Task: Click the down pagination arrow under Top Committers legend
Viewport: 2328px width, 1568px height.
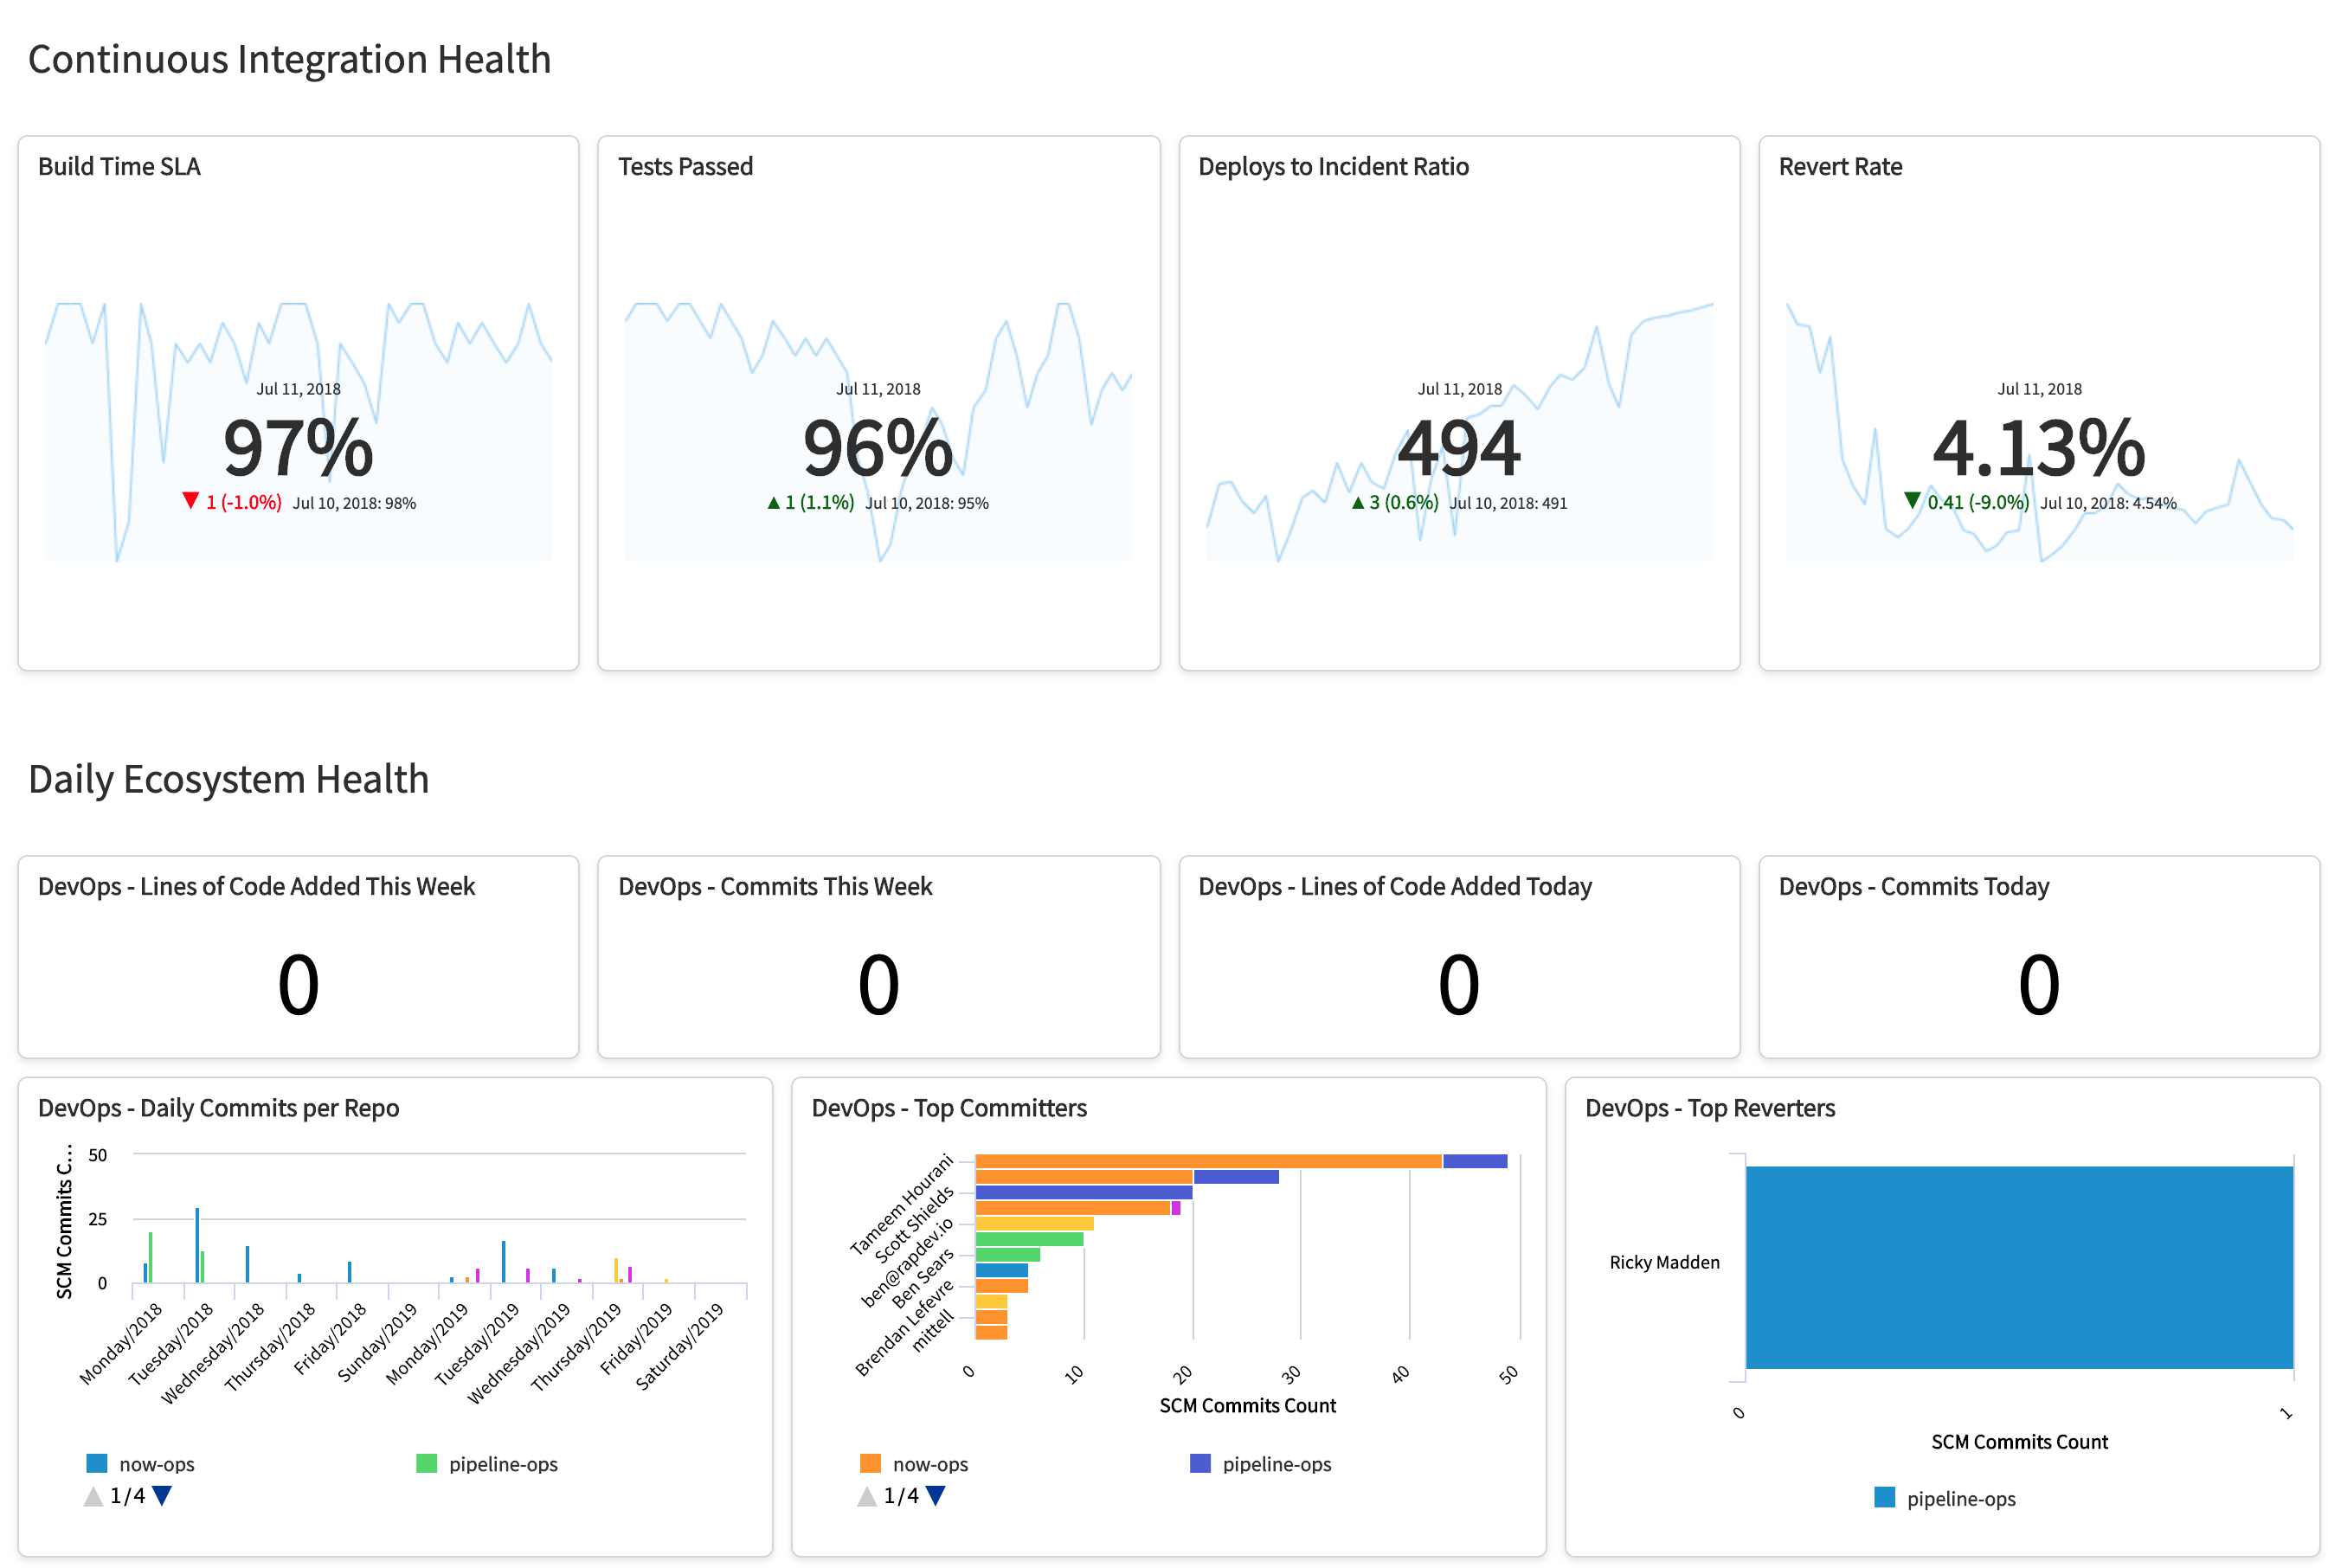Action: click(x=936, y=1497)
